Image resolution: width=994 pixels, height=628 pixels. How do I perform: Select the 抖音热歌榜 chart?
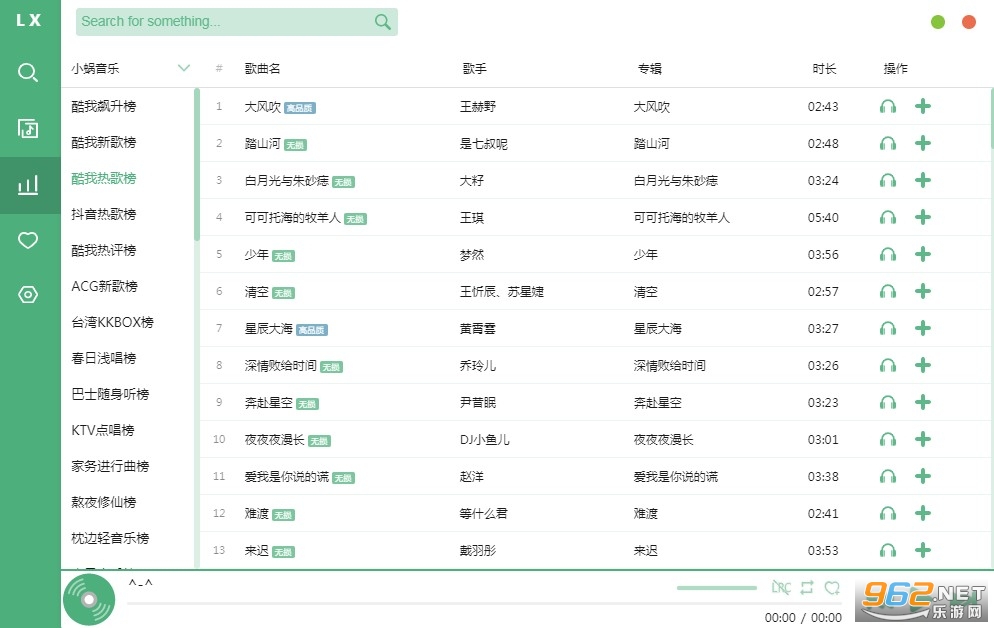point(104,214)
